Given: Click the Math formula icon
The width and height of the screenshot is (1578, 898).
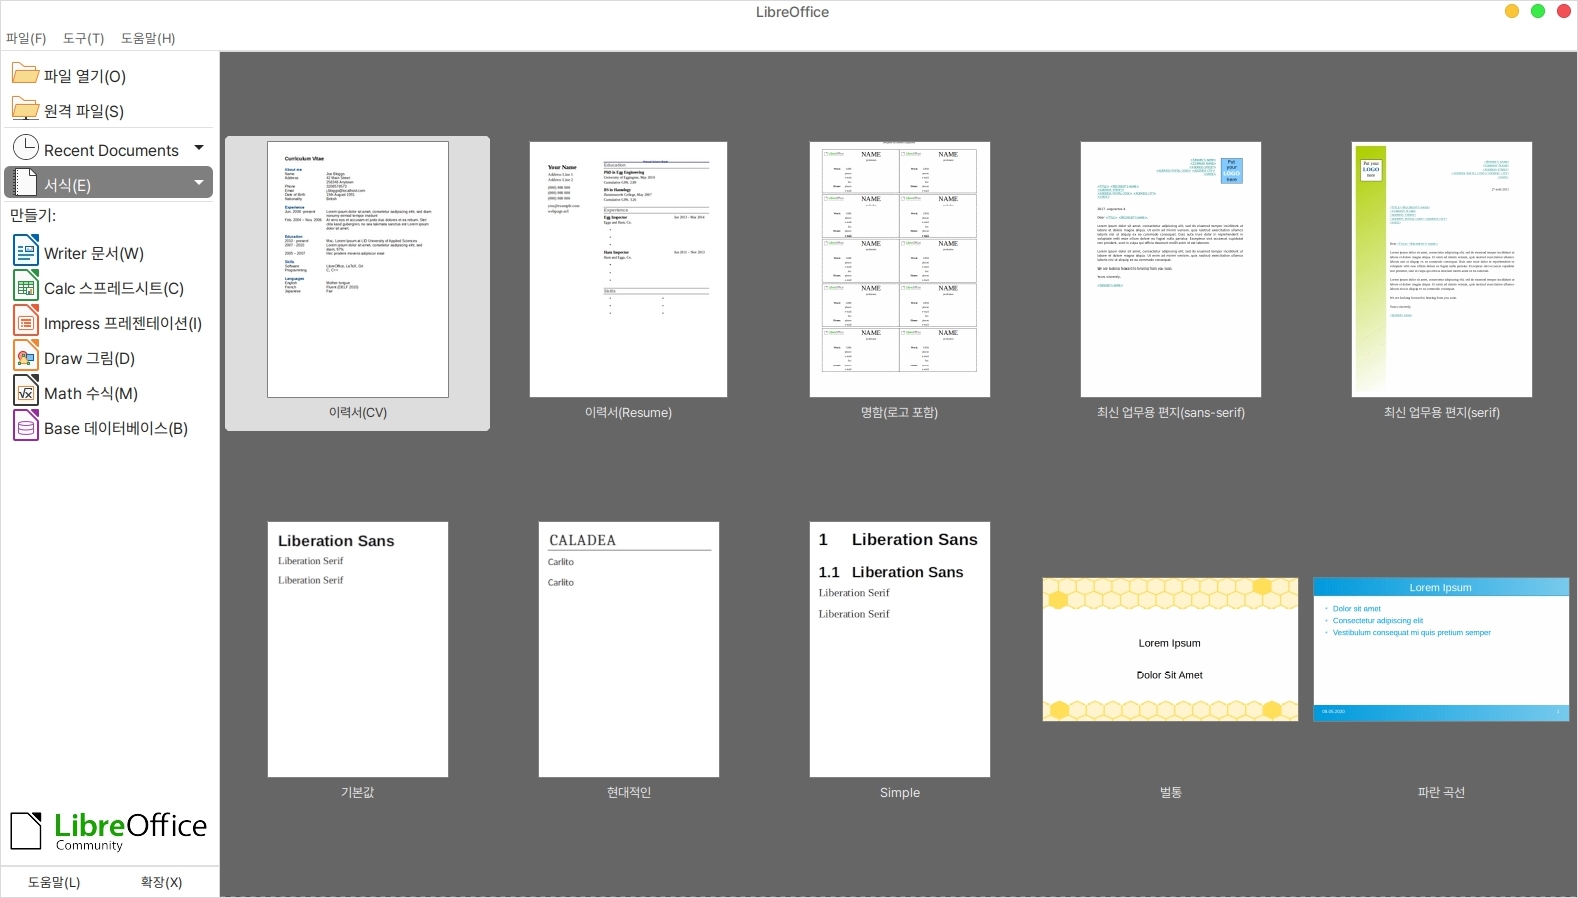Looking at the screenshot, I should [x=26, y=392].
